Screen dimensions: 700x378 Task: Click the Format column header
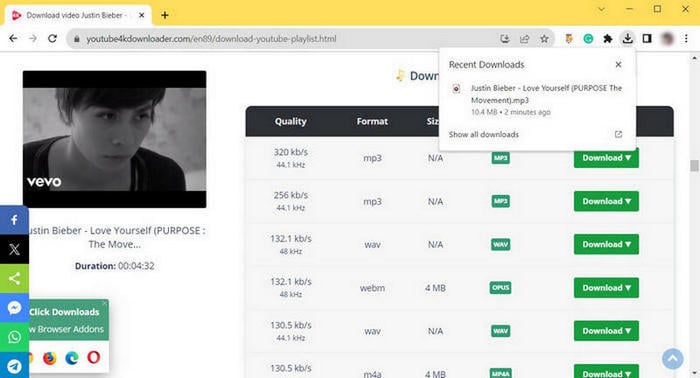(372, 121)
